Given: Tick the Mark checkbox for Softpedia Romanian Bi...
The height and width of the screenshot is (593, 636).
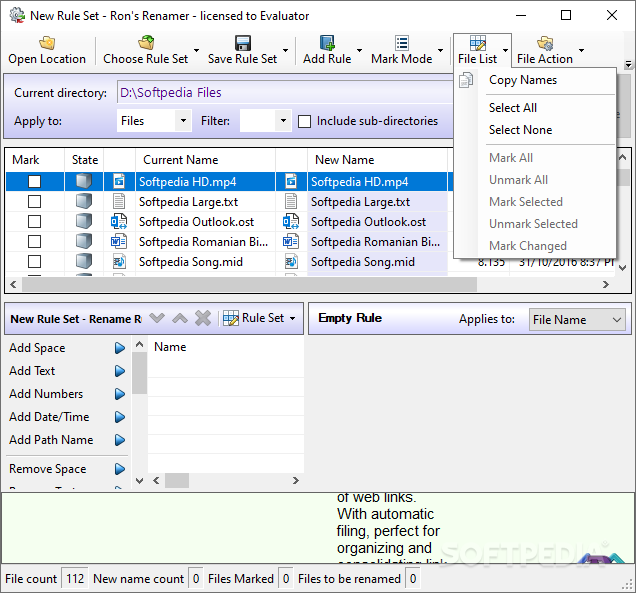Looking at the screenshot, I should click(34, 241).
